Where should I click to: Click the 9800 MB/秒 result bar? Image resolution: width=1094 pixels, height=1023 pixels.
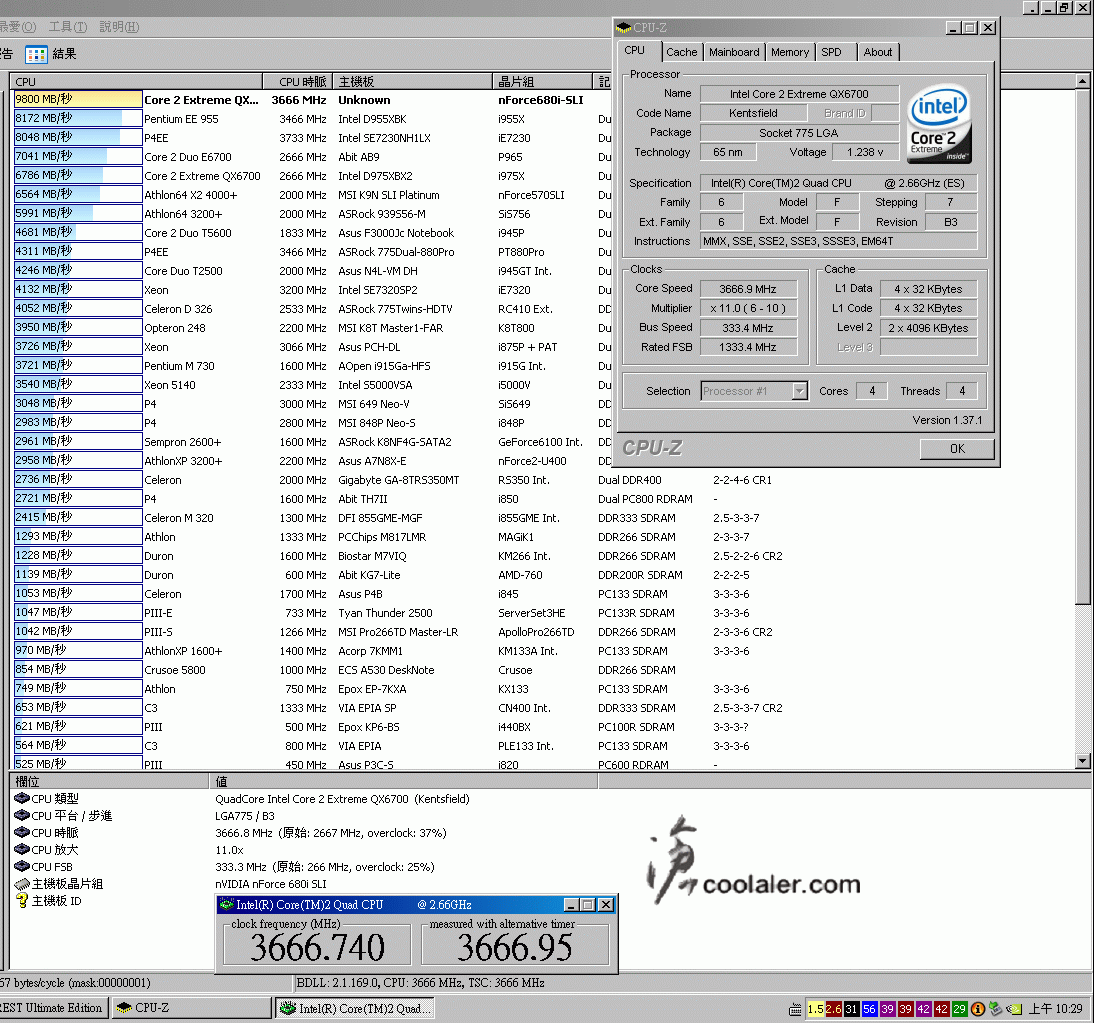(x=78, y=100)
